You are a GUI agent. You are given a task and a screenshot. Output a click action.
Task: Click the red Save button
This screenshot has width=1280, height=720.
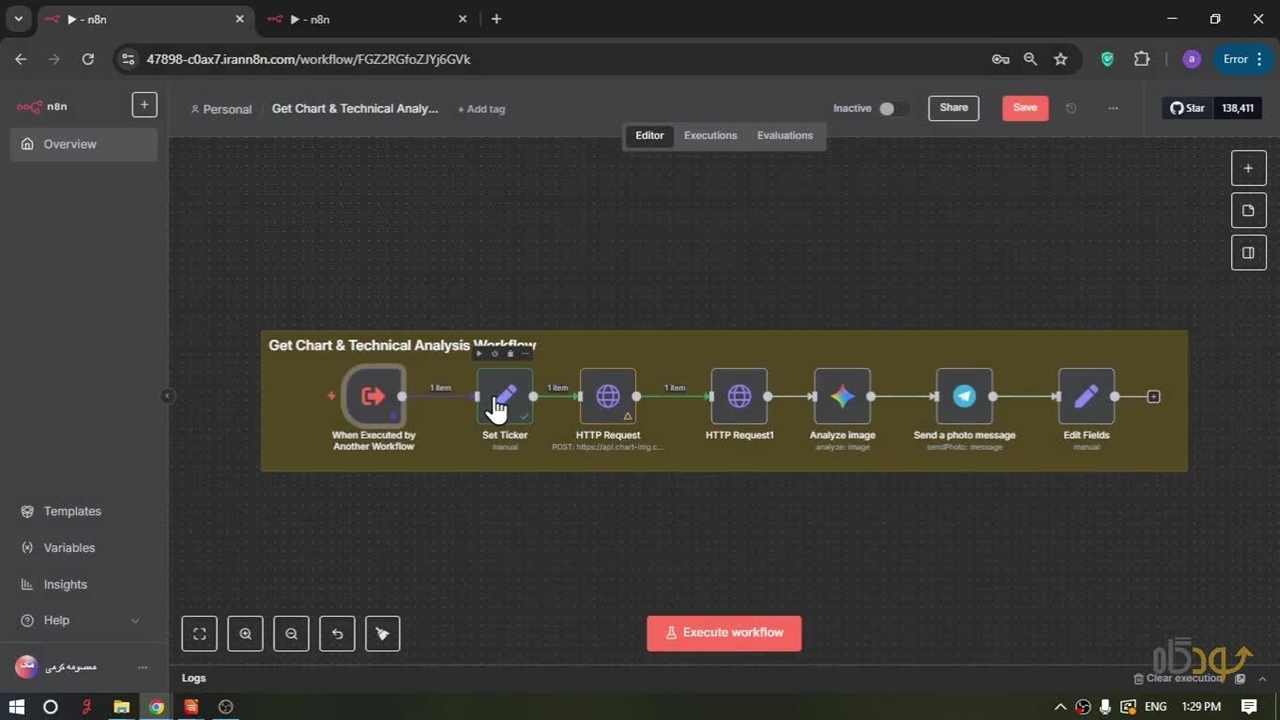coord(1025,108)
